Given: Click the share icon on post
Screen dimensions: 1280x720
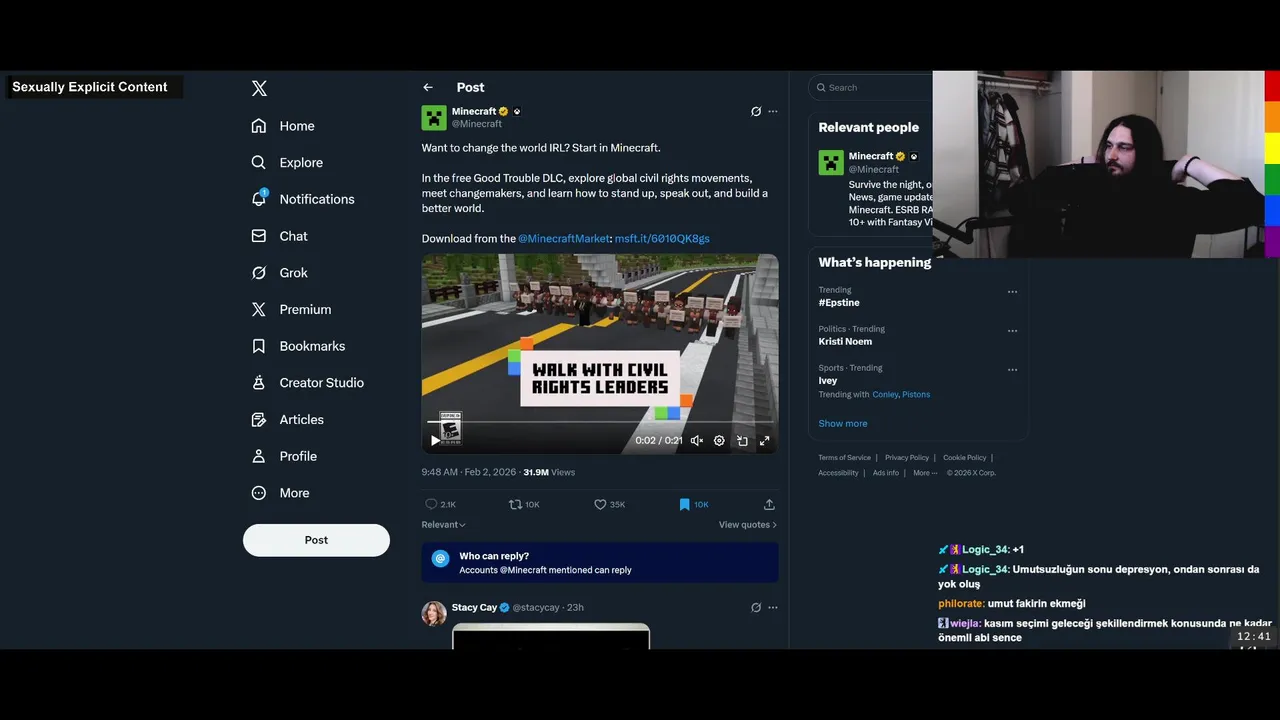Looking at the screenshot, I should pos(769,505).
